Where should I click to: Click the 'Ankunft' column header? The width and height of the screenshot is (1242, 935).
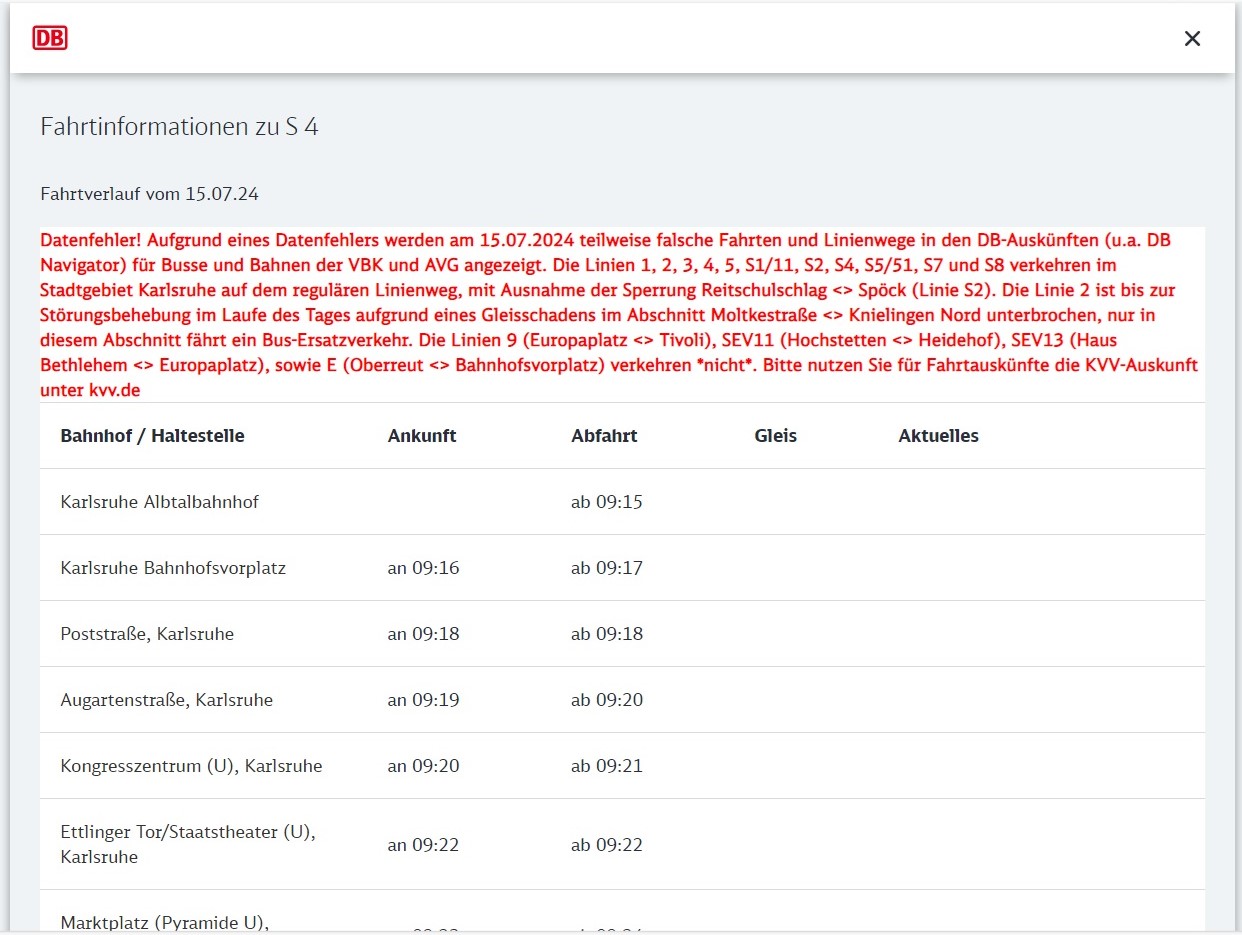coord(422,436)
